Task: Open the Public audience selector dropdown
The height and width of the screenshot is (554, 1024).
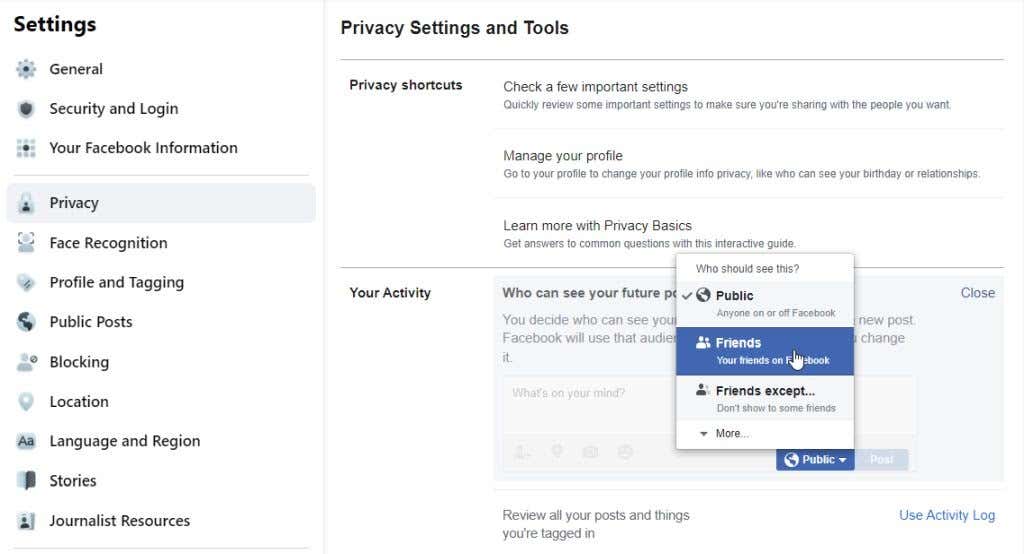Action: coord(815,460)
